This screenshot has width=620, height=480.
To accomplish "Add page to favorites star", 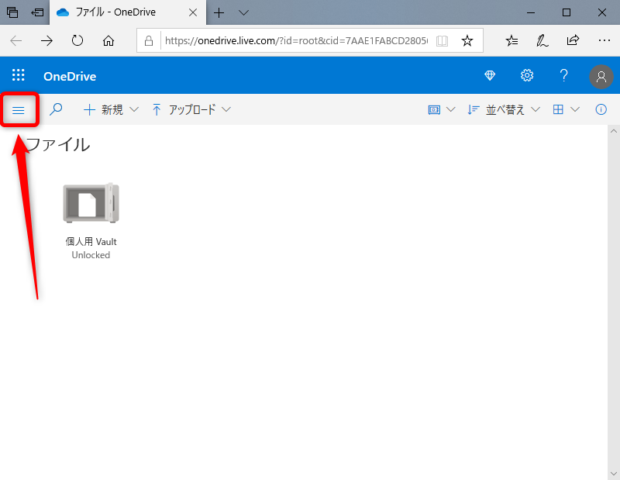I will point(467,41).
